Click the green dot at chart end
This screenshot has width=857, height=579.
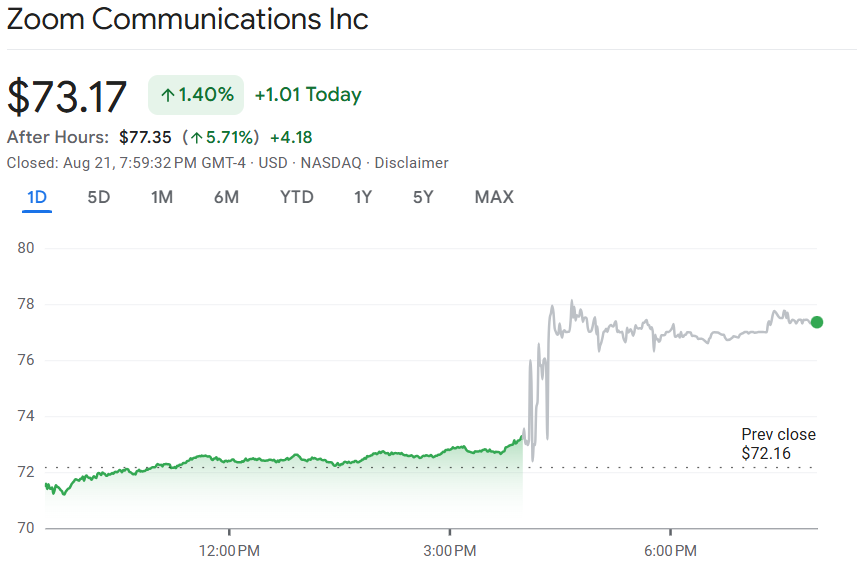pyautogui.click(x=817, y=322)
